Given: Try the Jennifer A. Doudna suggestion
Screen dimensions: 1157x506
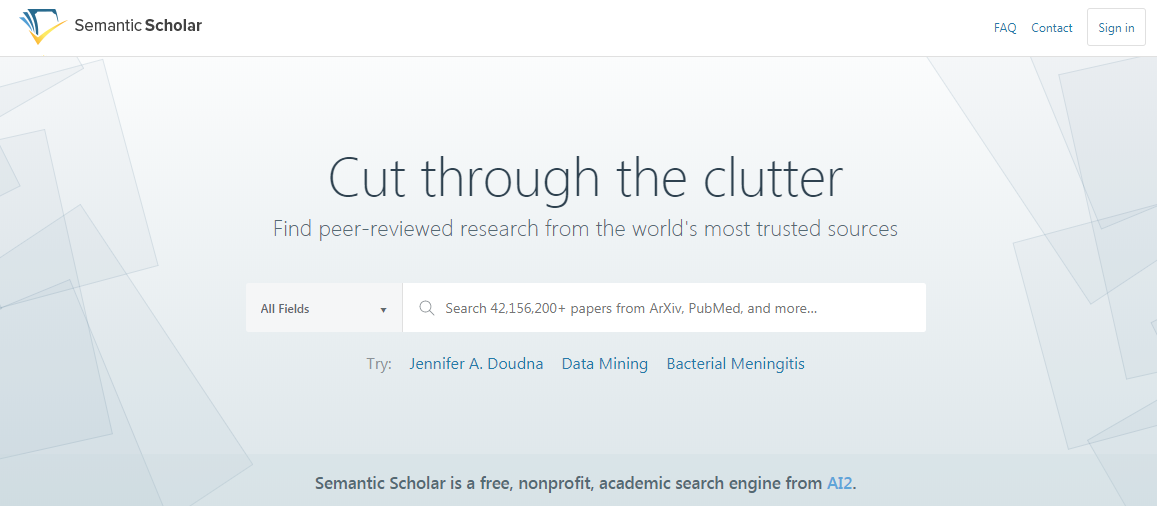Looking at the screenshot, I should [x=476, y=364].
